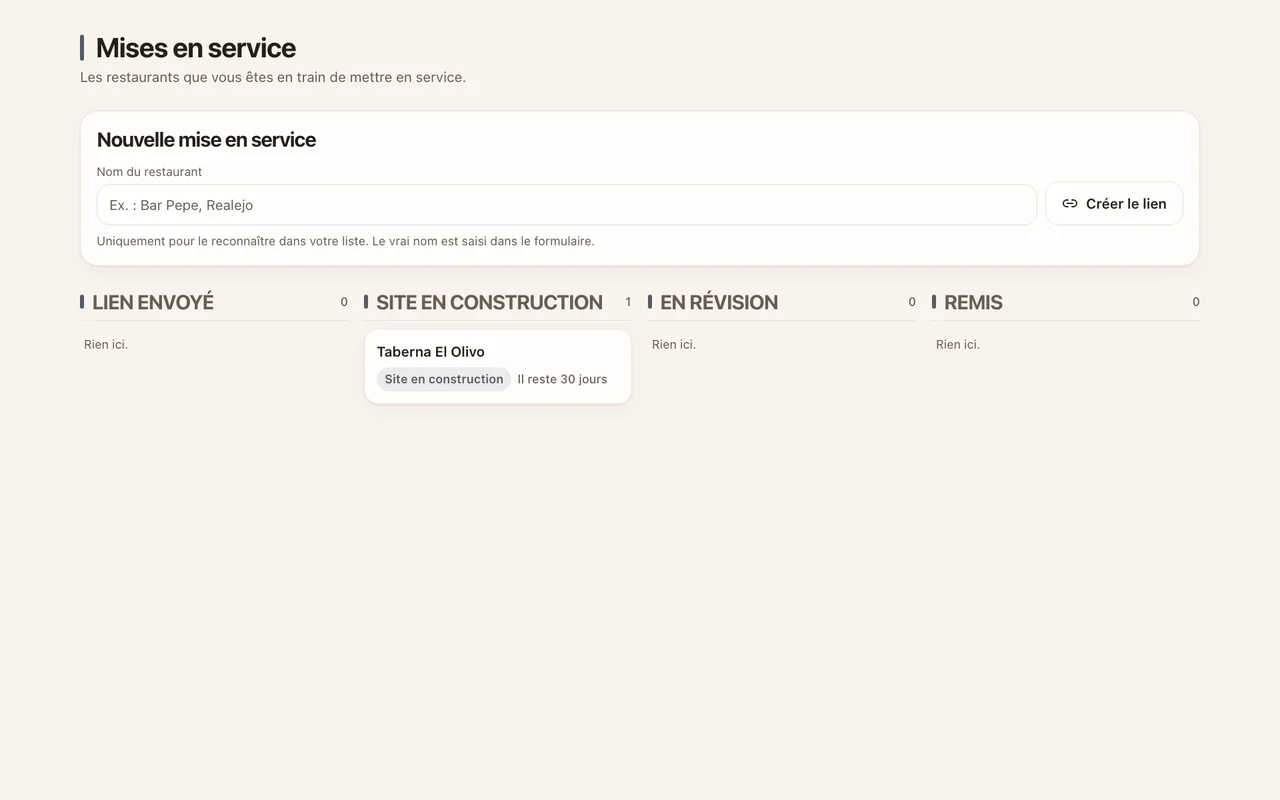Viewport: 1280px width, 800px height.
Task: Click the "Site en construction" status badge
Action: pos(444,379)
